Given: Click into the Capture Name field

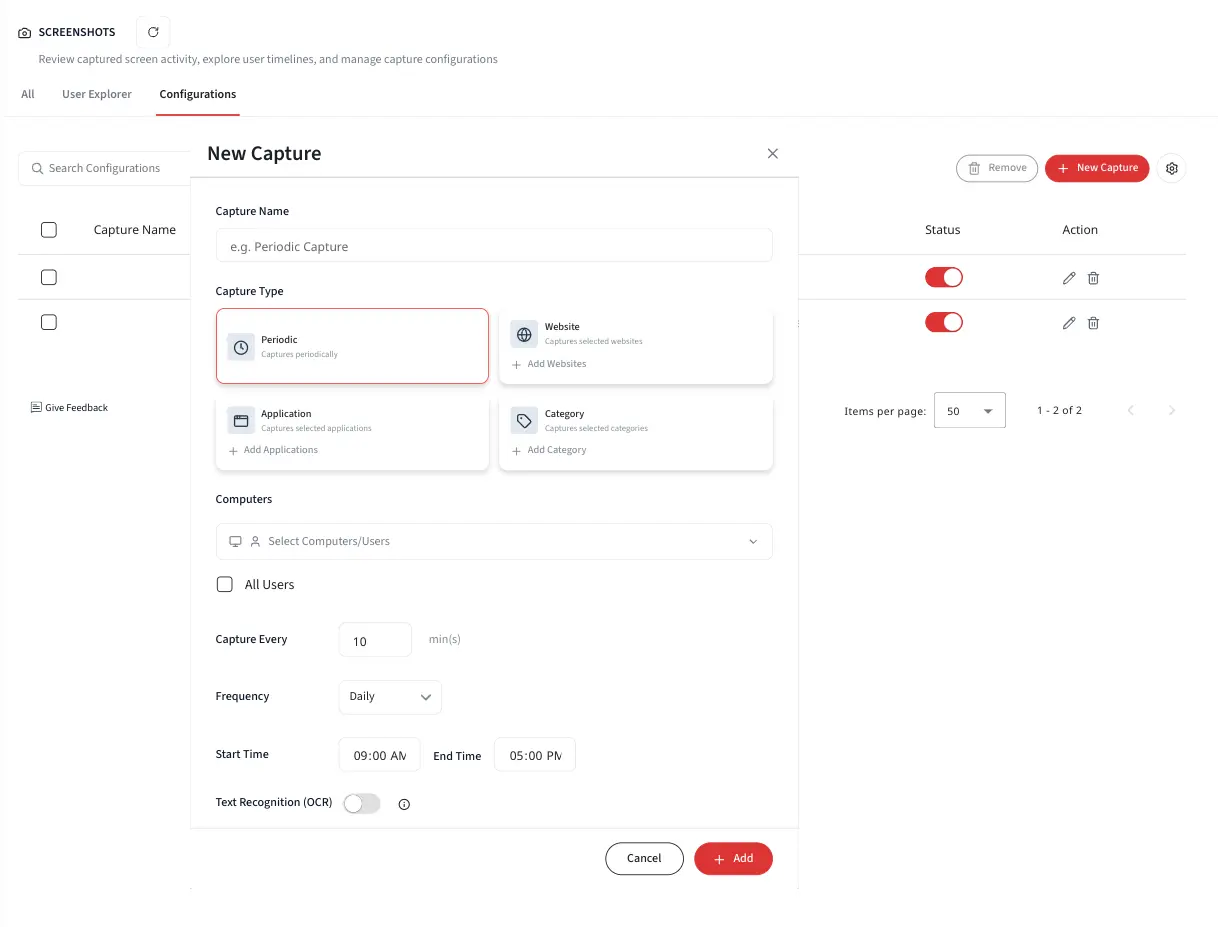Looking at the screenshot, I should (494, 246).
